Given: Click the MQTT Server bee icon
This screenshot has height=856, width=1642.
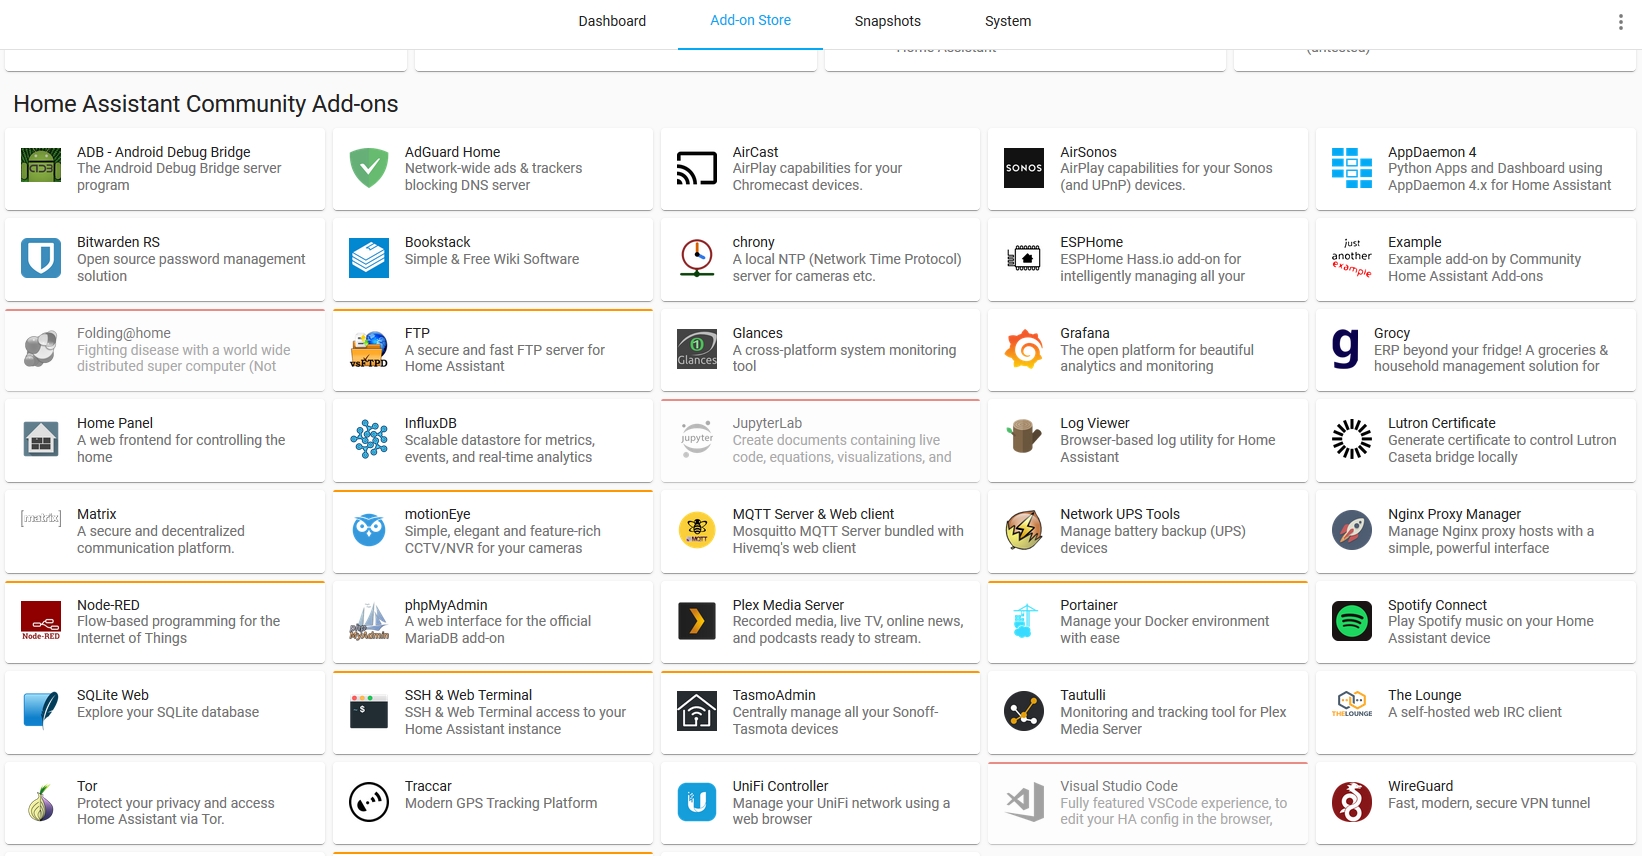Looking at the screenshot, I should [697, 530].
